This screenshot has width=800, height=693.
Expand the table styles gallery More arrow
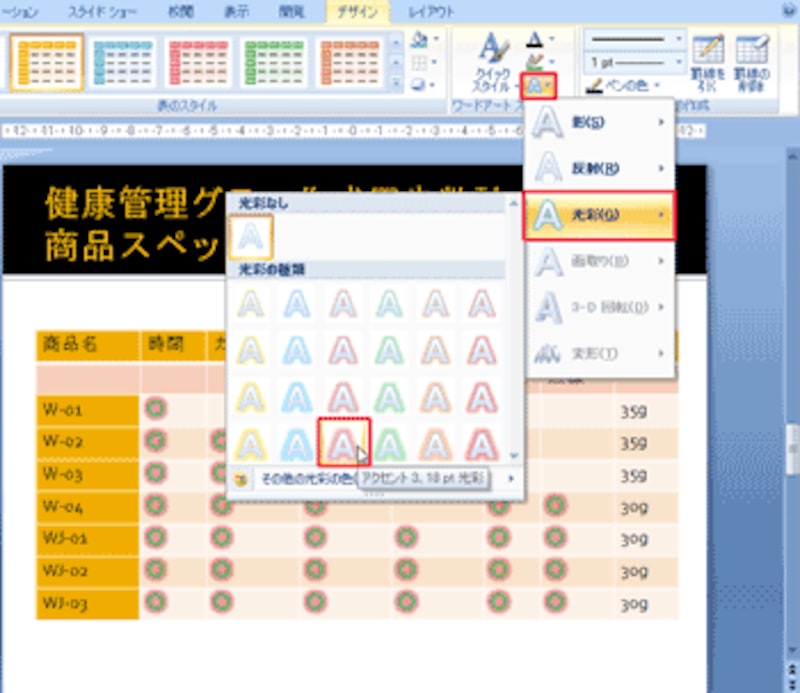click(x=395, y=83)
